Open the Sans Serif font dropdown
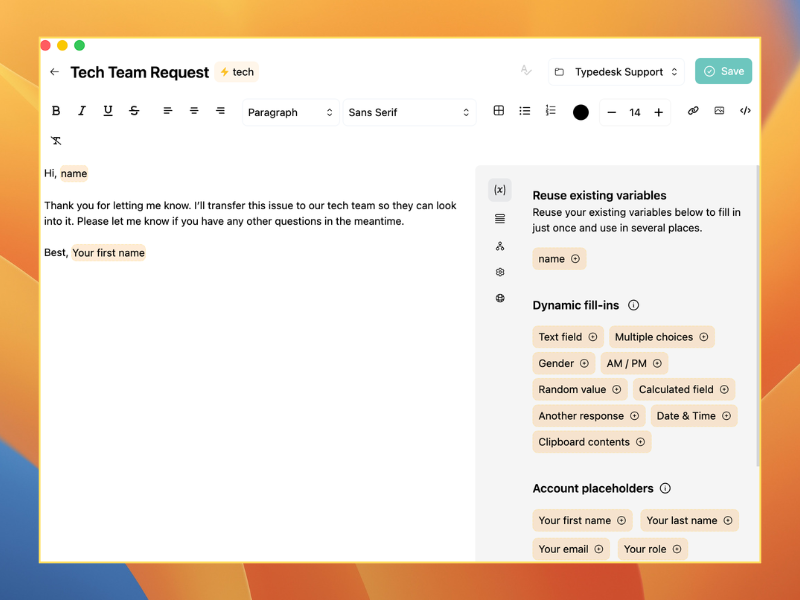The image size is (800, 600). pos(409,112)
